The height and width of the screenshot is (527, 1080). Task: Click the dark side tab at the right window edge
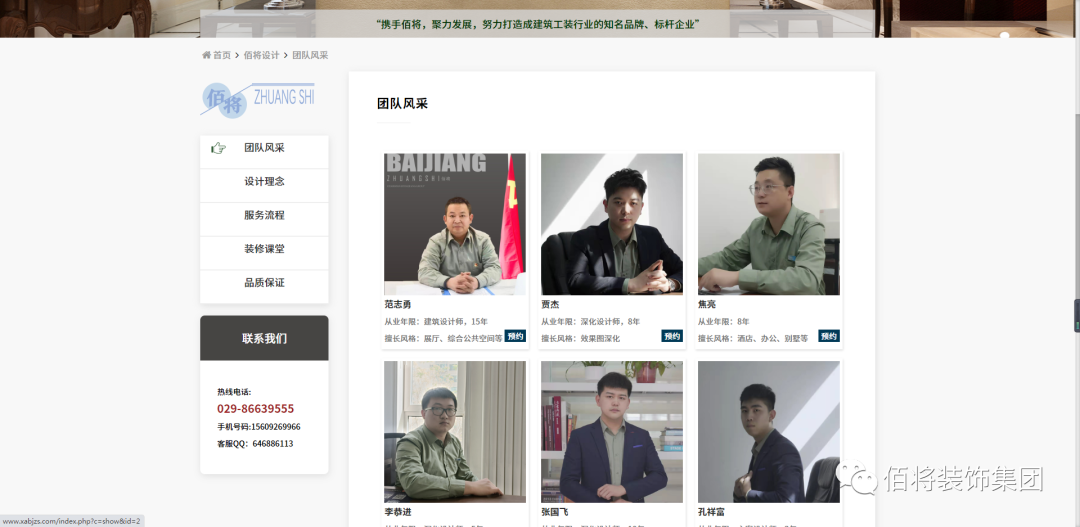1077,316
